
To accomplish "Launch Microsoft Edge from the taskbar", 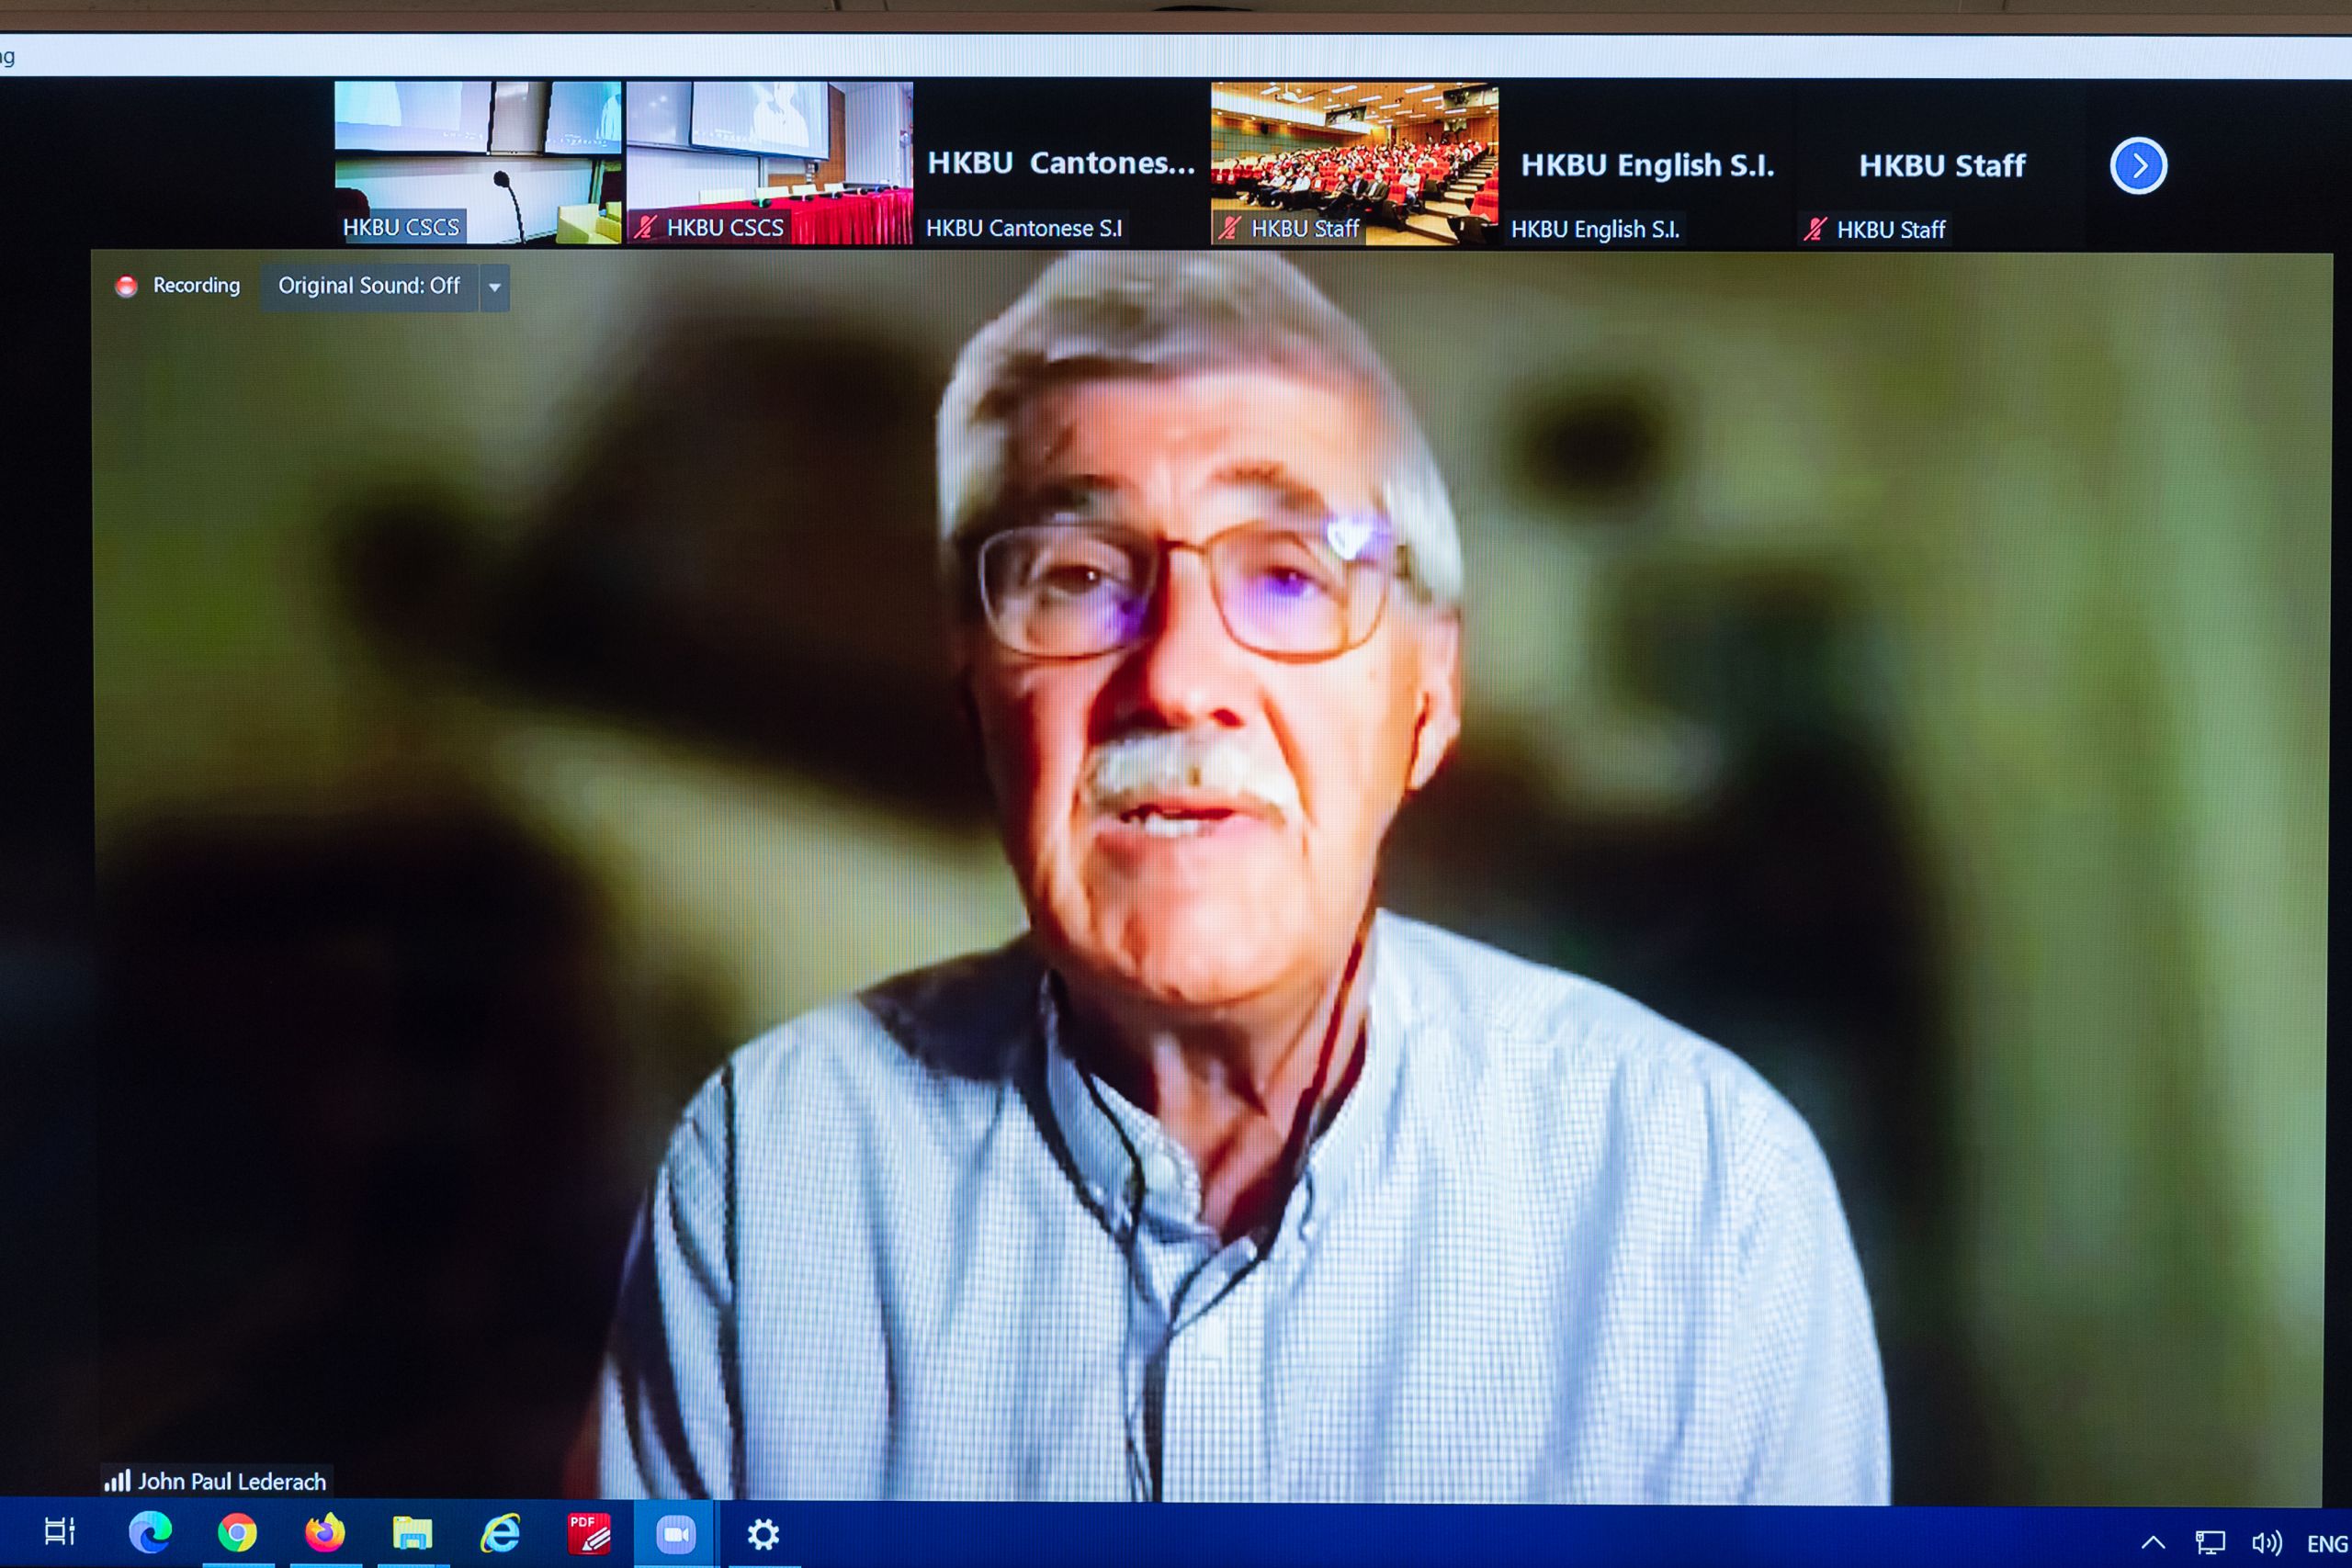I will [150, 1532].
